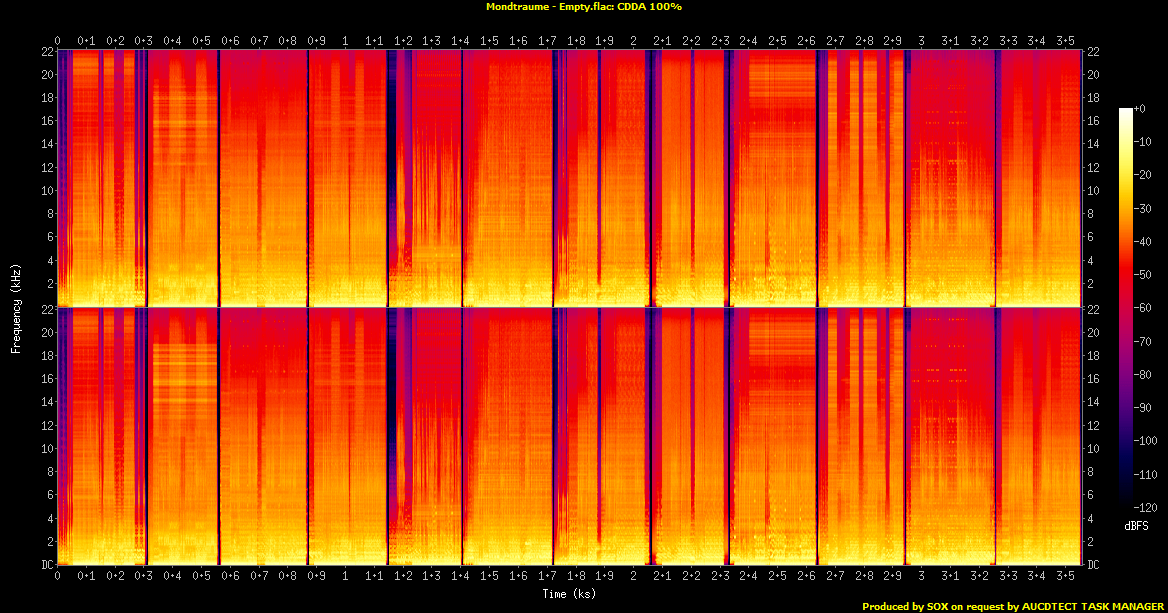Click the 2.4 tick on the top time axis
1168x613 pixels.
click(748, 41)
